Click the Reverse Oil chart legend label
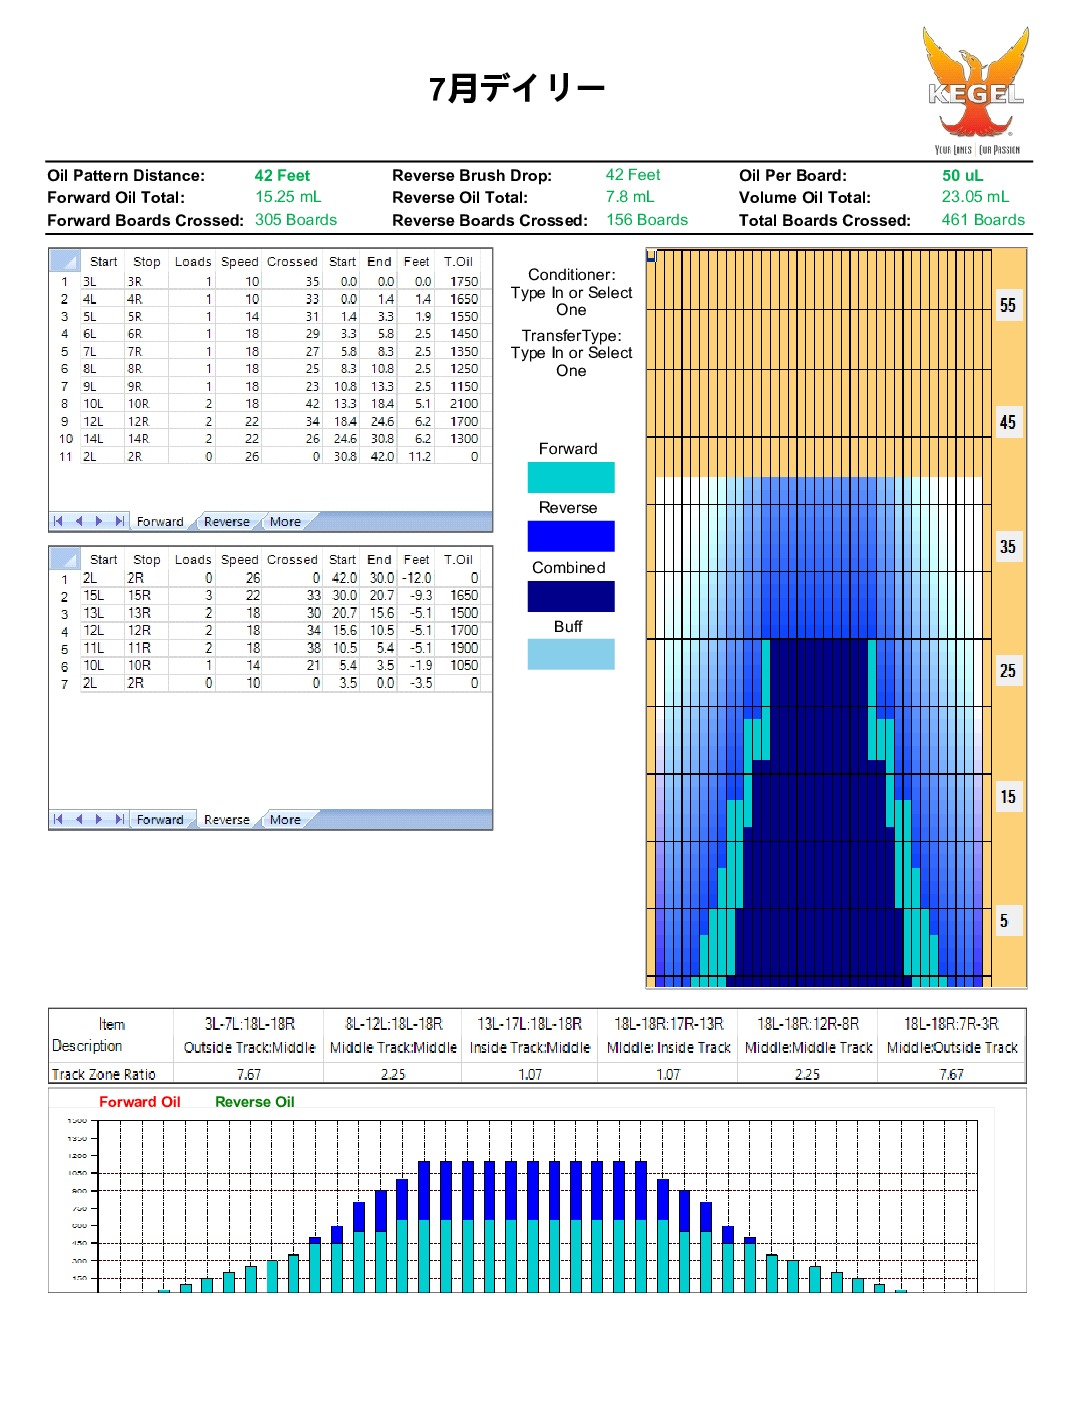The height and width of the screenshot is (1409, 1089). (255, 1102)
